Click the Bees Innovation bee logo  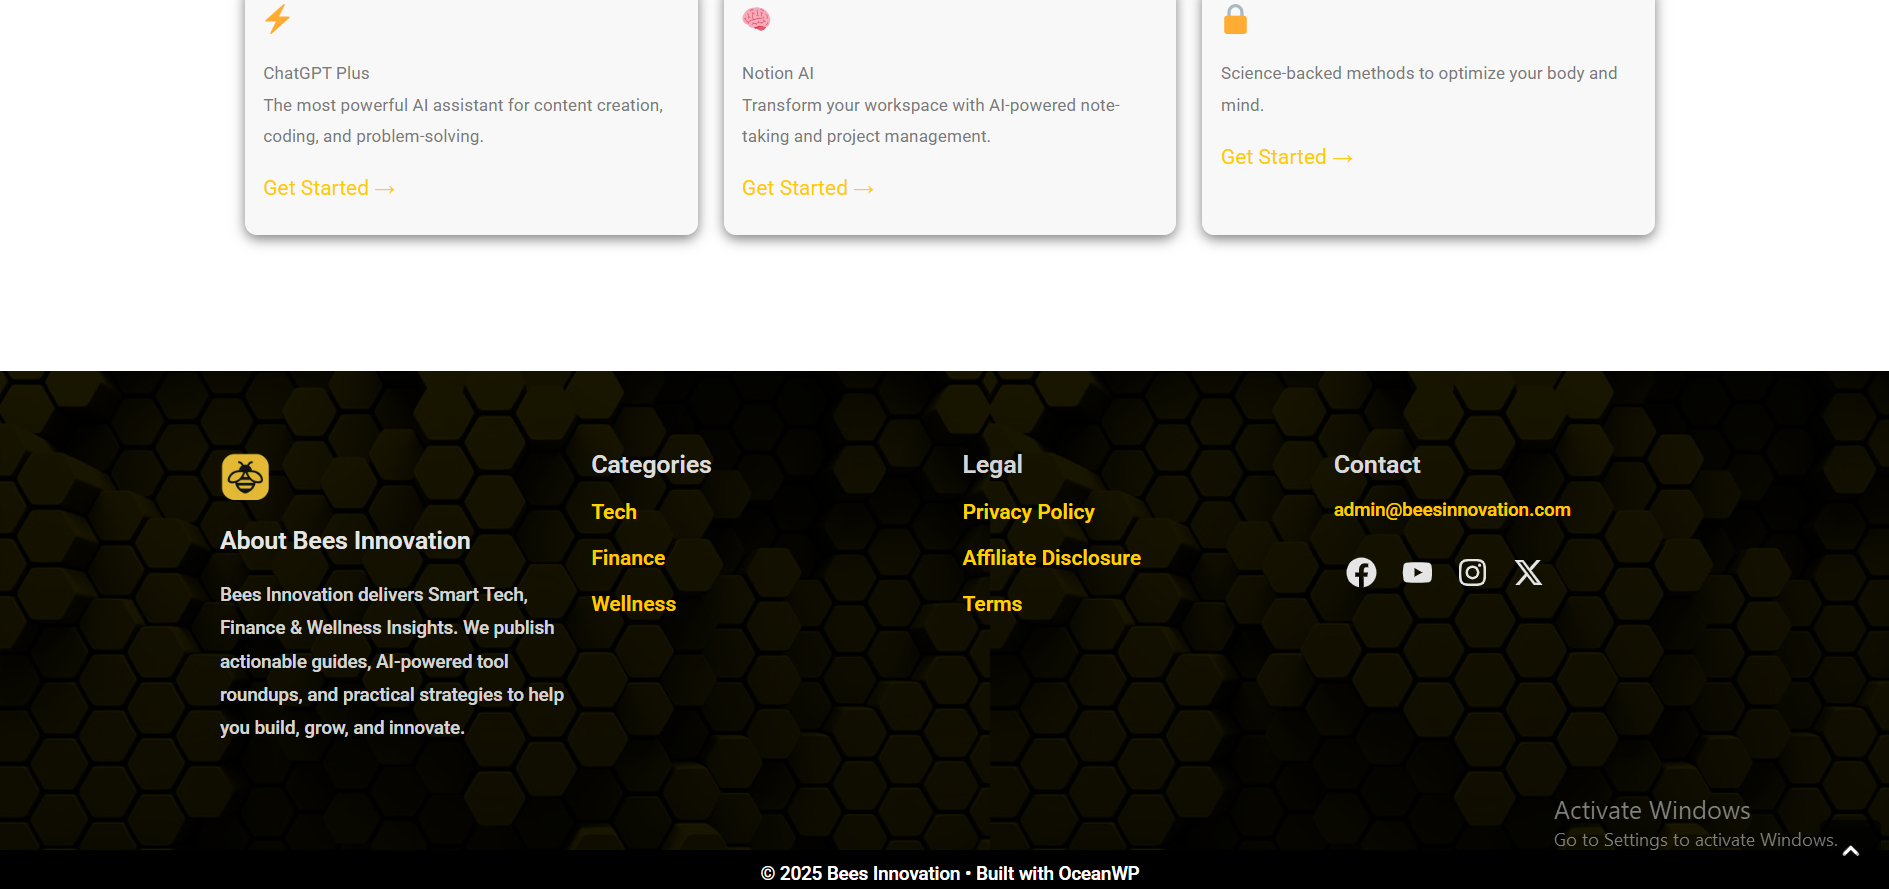pos(245,477)
